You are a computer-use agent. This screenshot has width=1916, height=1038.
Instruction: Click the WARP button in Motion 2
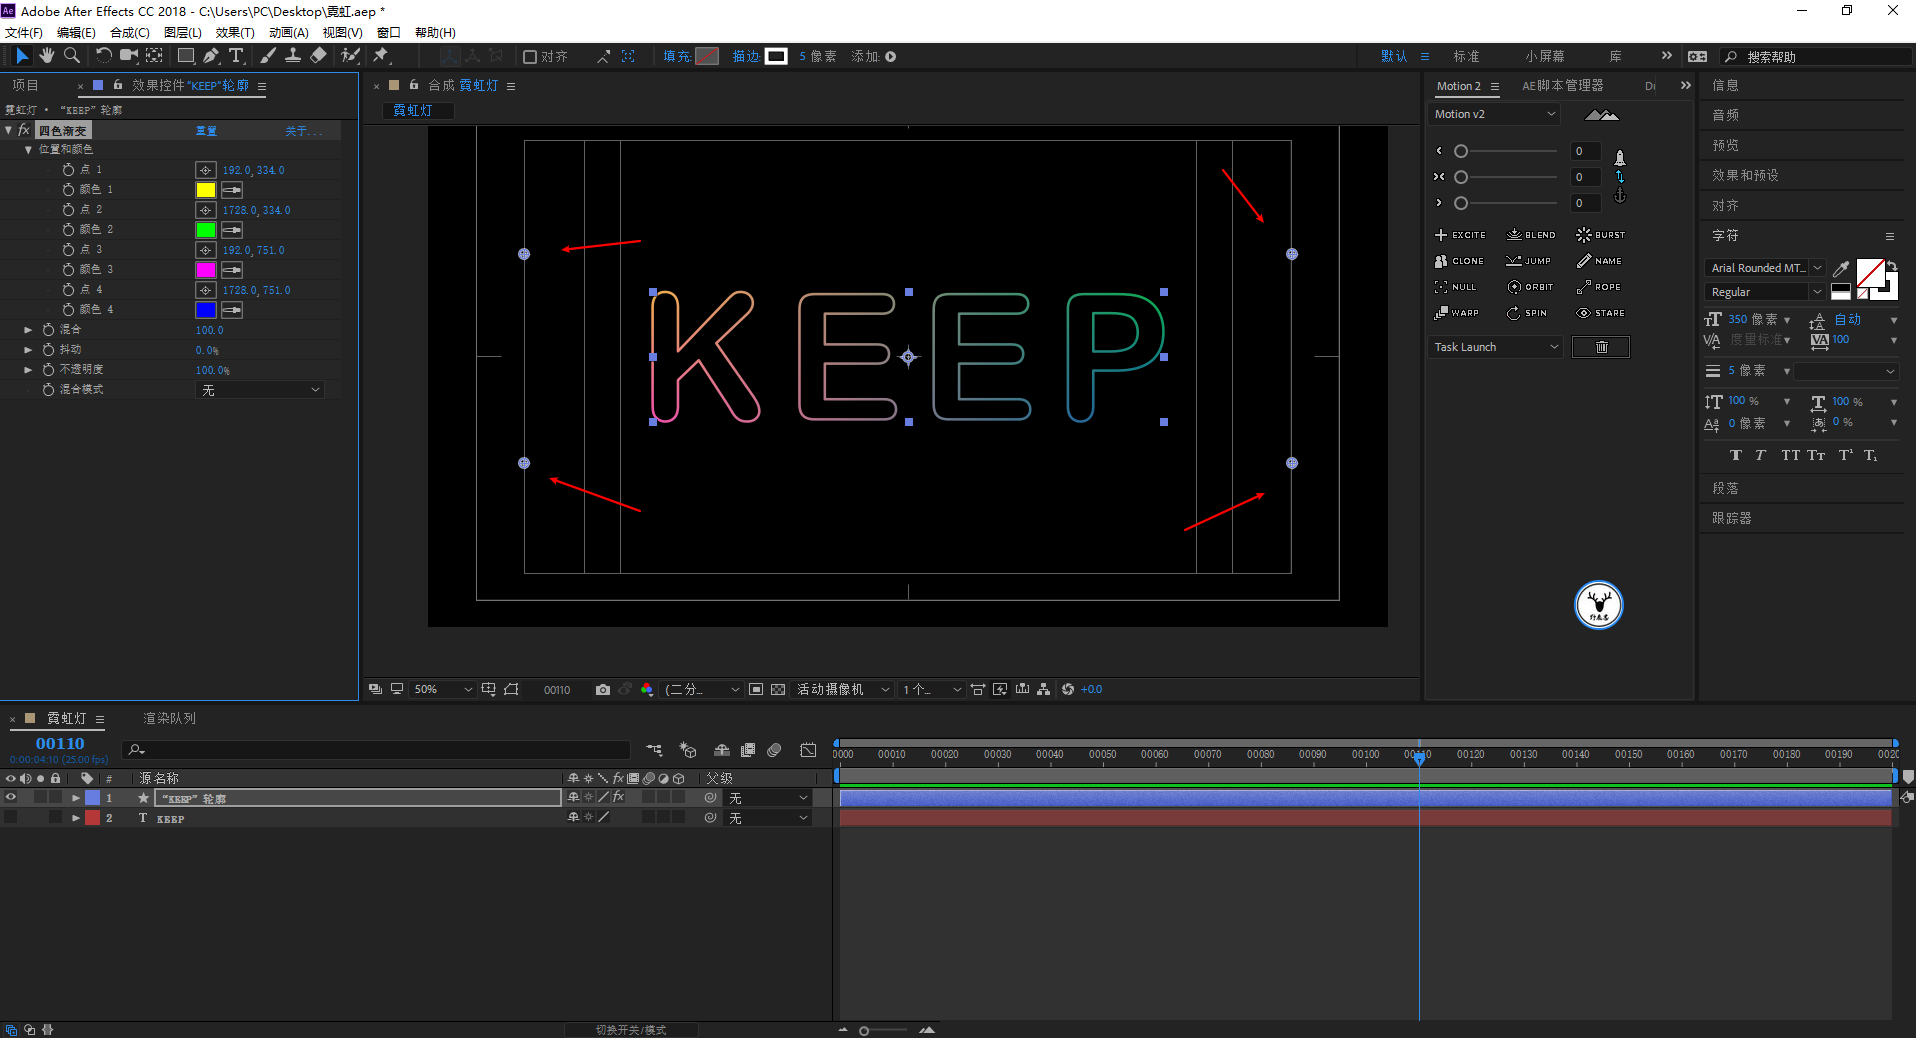tap(1457, 313)
